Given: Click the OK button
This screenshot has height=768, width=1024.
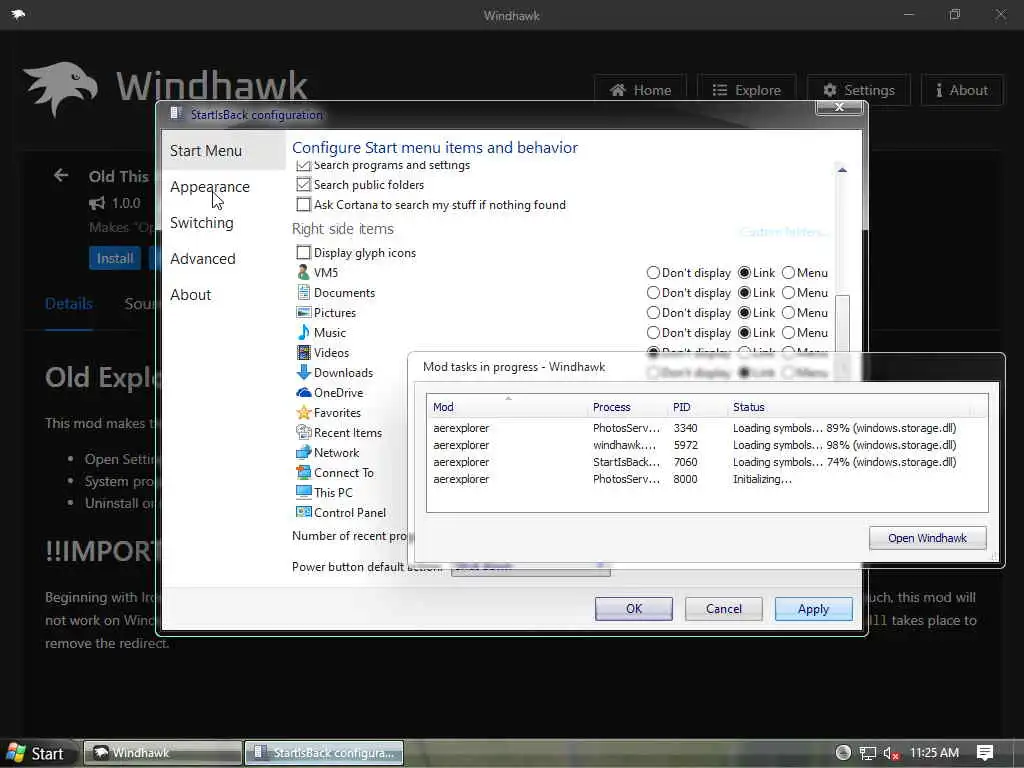Looking at the screenshot, I should click(x=633, y=609).
